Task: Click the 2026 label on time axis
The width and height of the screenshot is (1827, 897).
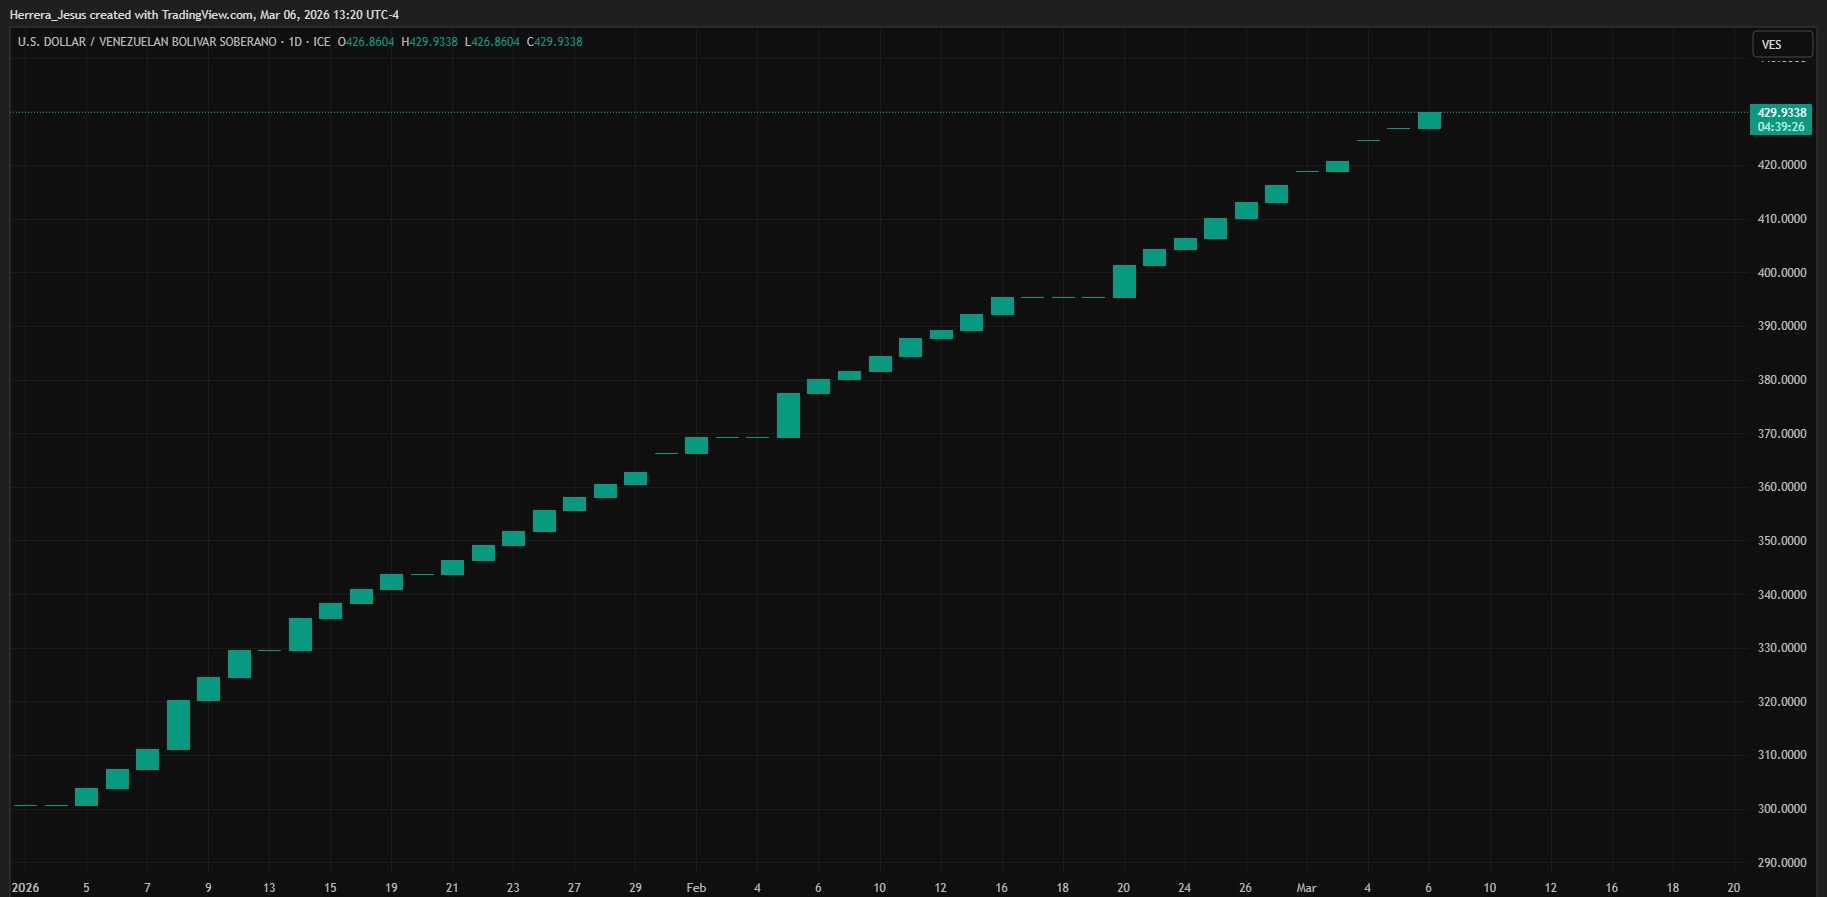Action: 25,887
